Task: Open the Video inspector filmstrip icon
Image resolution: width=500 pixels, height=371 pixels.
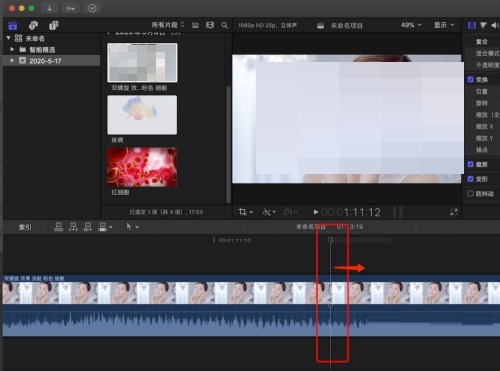Action: (x=472, y=25)
